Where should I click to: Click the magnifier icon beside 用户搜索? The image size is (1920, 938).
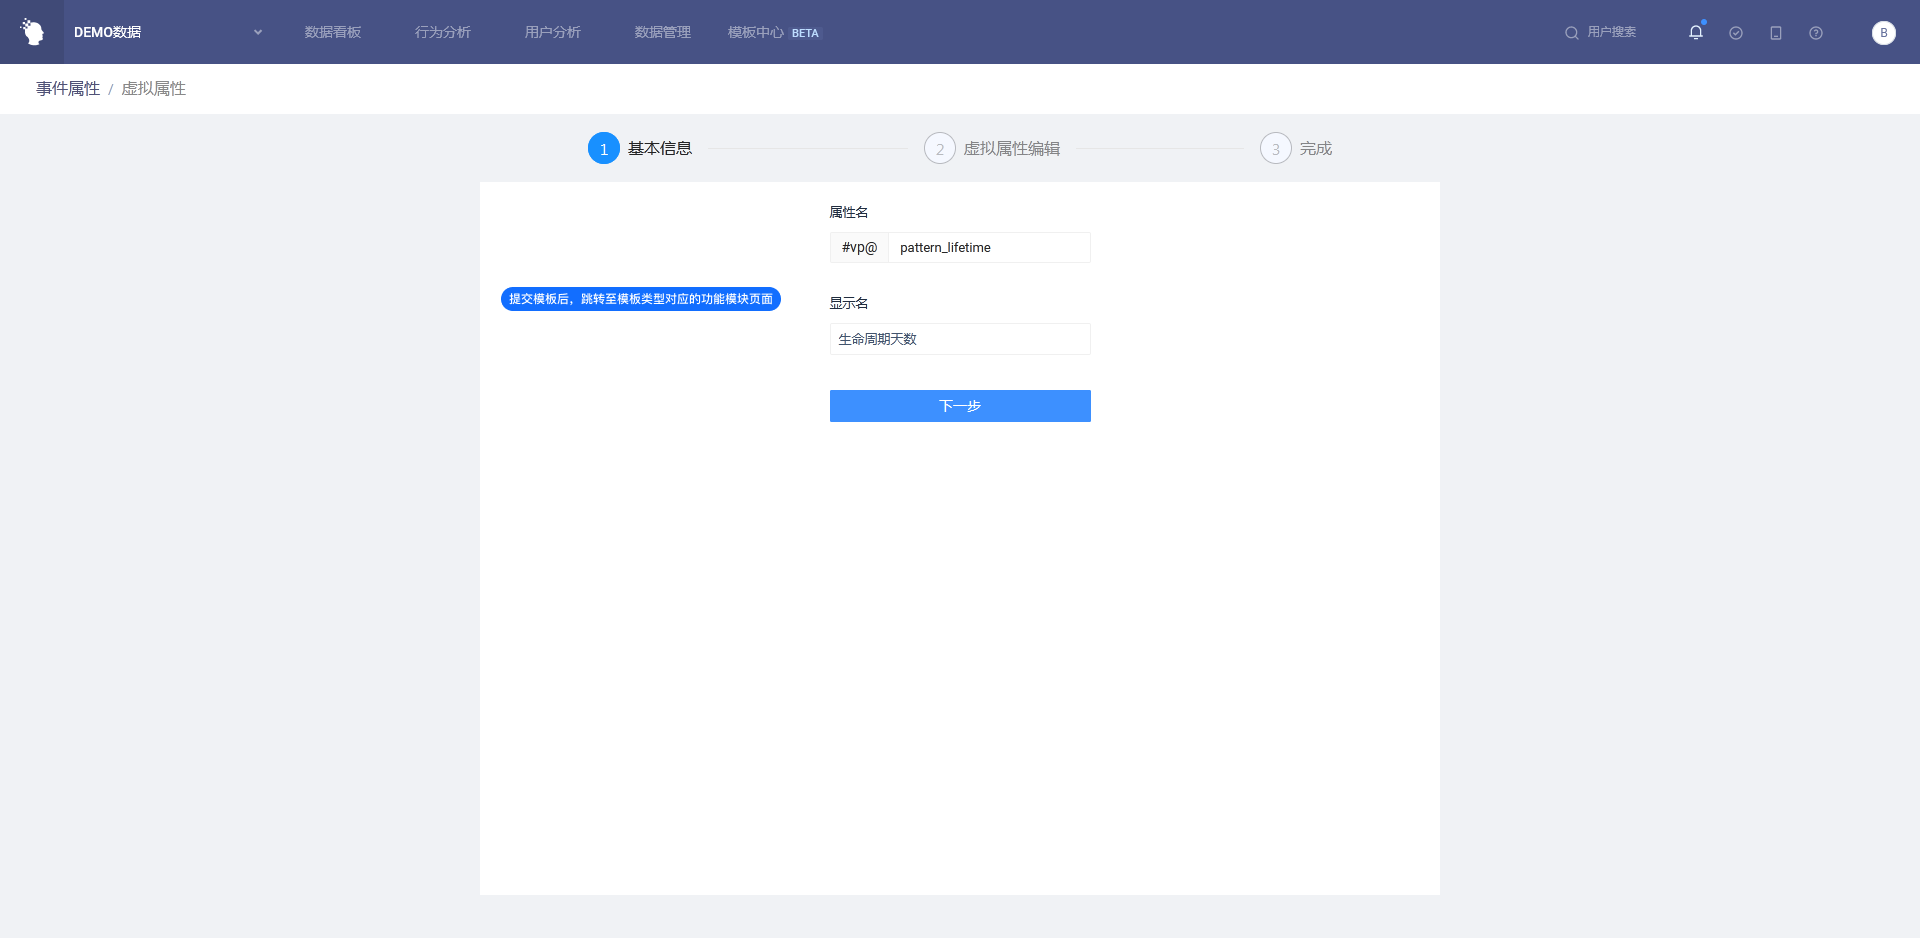coord(1572,33)
